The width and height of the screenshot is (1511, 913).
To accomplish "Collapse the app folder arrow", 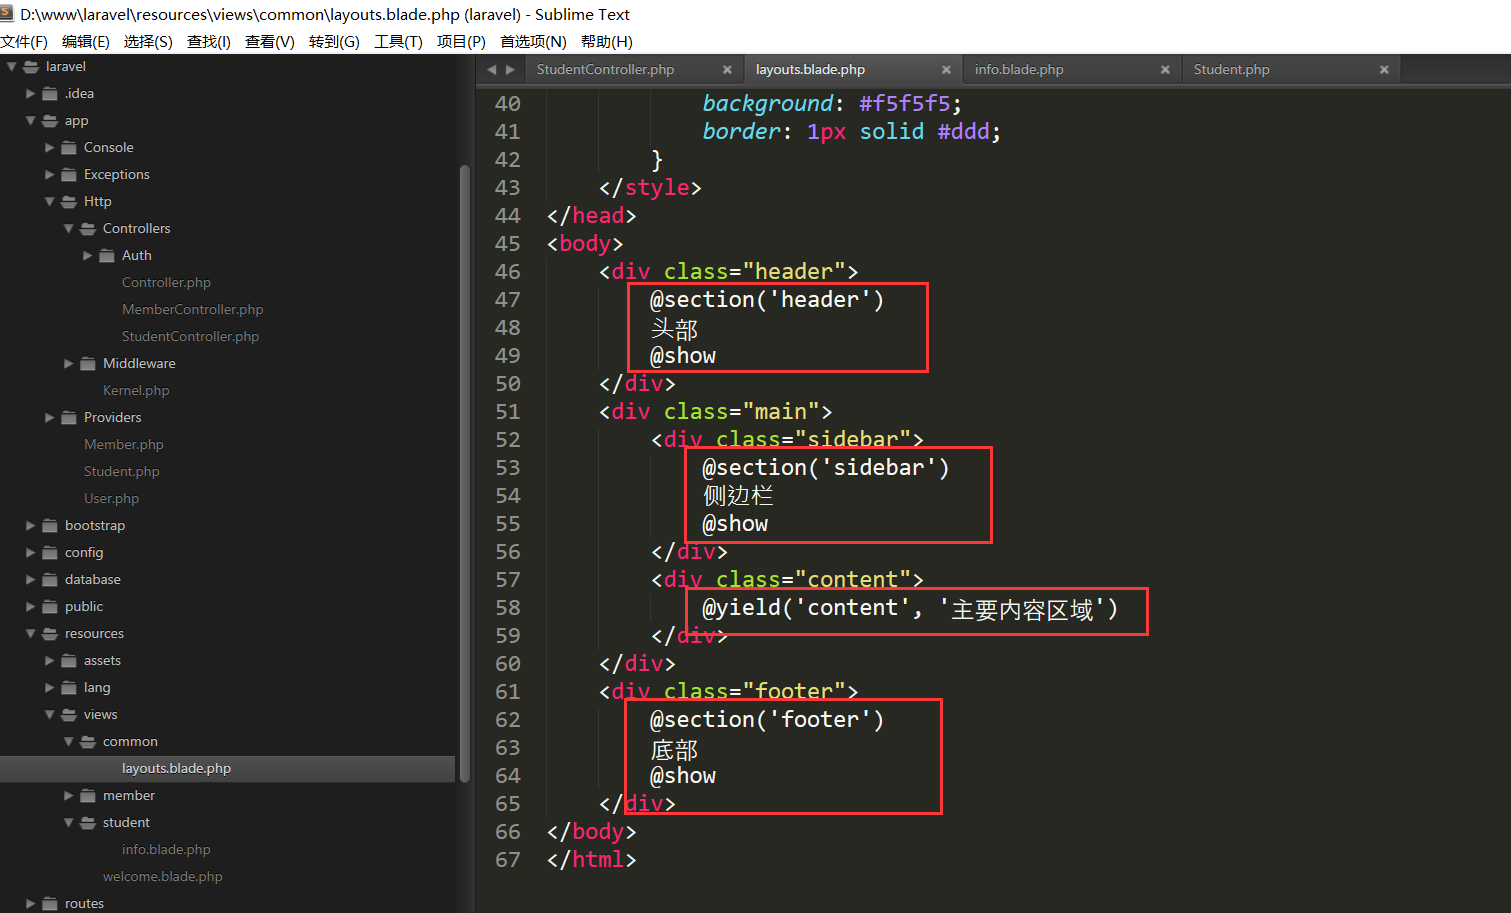I will click(x=30, y=120).
